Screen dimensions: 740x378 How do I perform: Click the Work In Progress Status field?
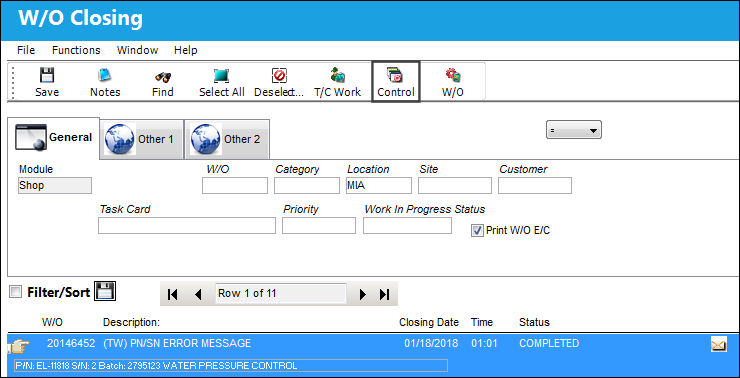click(407, 226)
